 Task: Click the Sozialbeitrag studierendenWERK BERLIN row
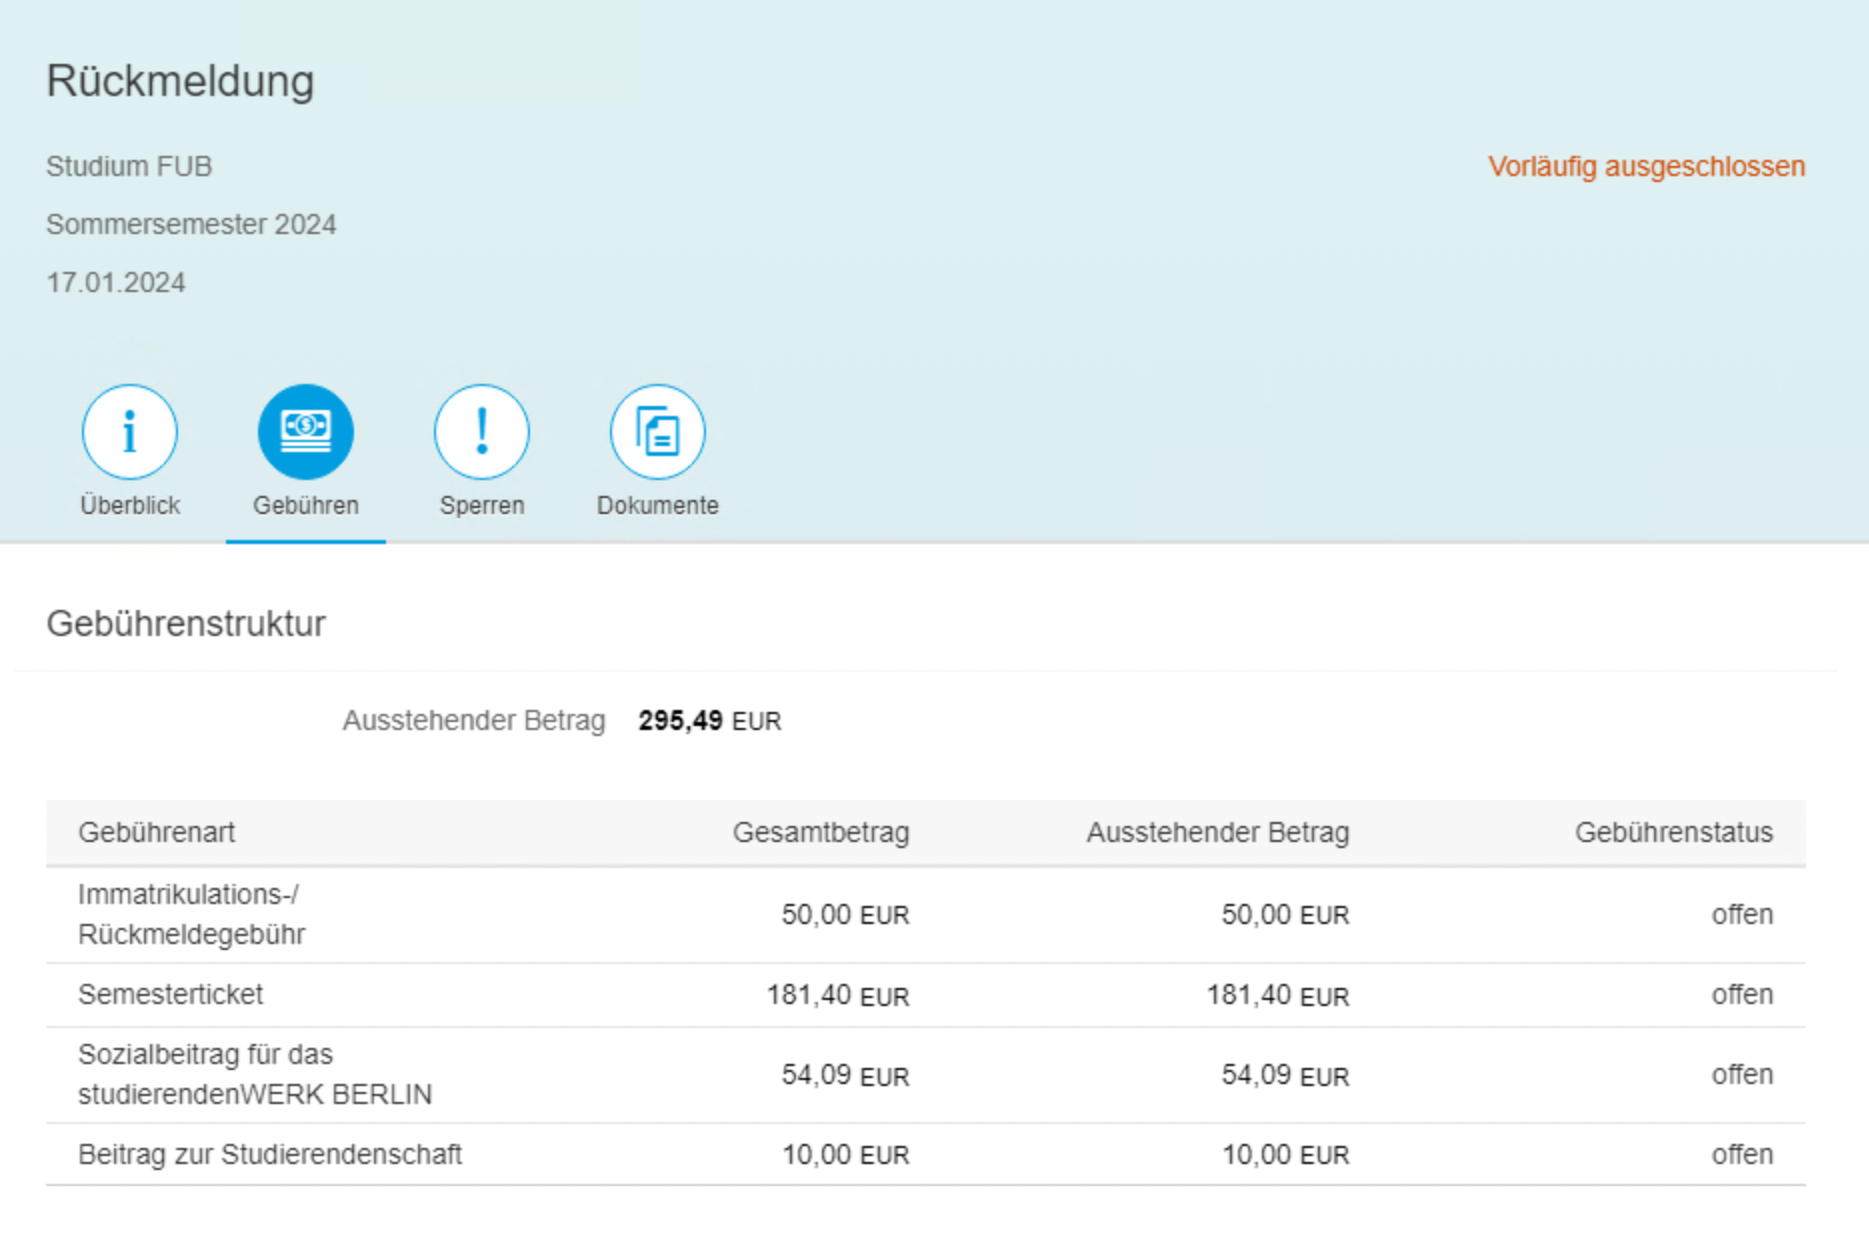[x=254, y=1074]
